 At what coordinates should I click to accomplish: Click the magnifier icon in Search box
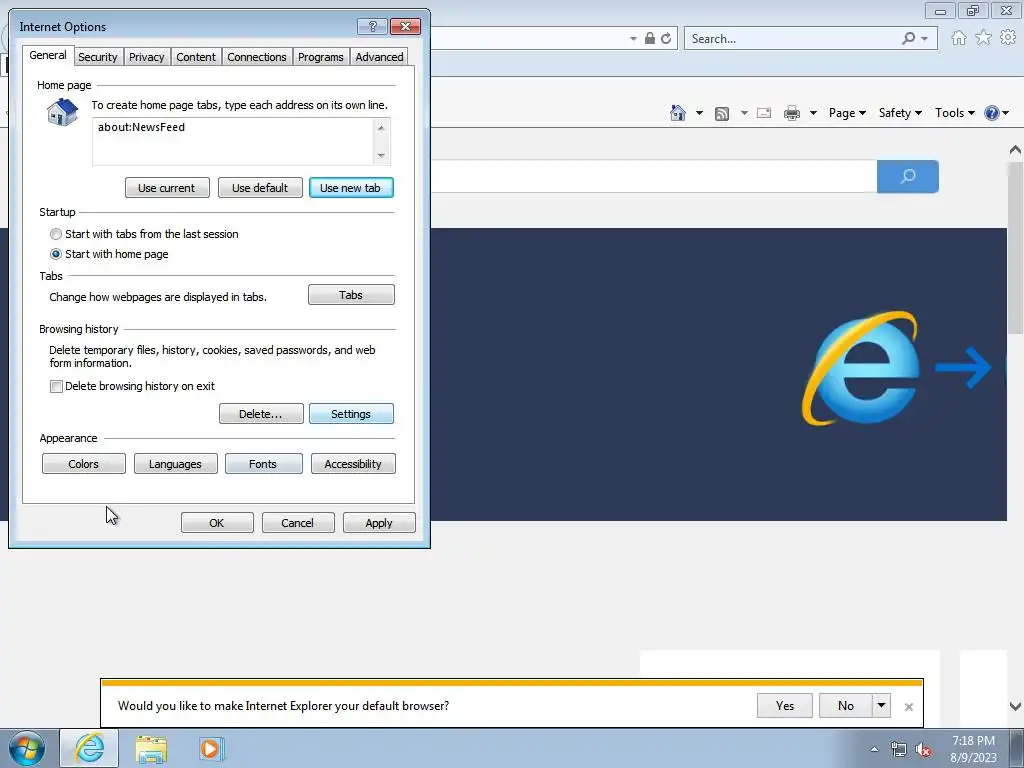tap(908, 39)
